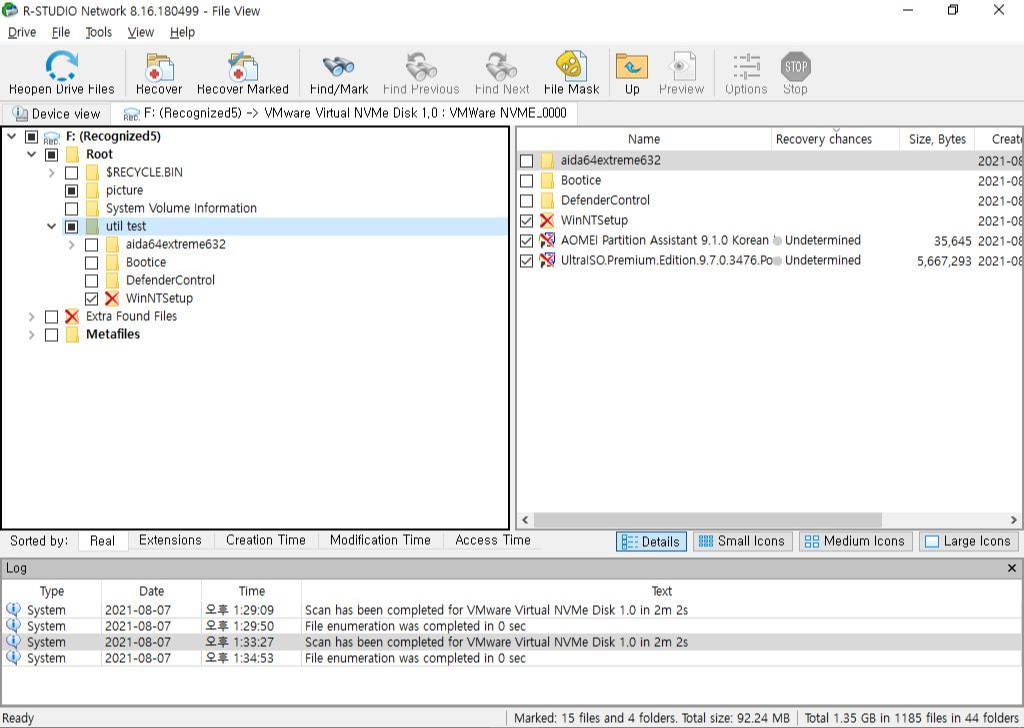Switch the file list to Small Icons view
Viewport: 1024px width, 728px height.
742,541
